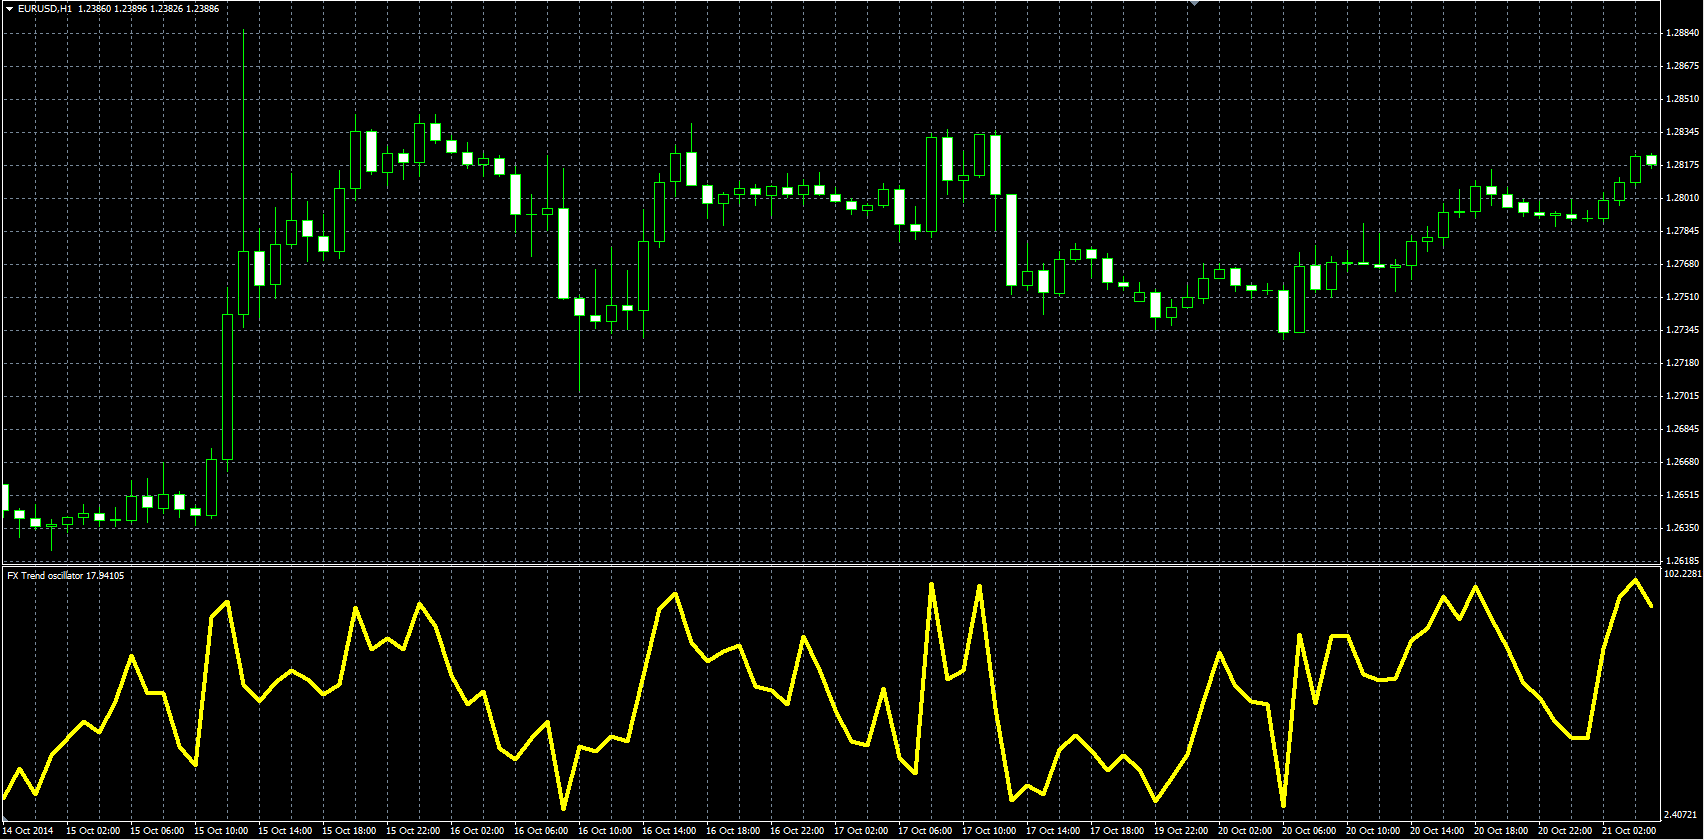Viewport: 1704px width, 840px height.
Task: Click the EURUSD,H1 symbol title
Action: pos(45,8)
